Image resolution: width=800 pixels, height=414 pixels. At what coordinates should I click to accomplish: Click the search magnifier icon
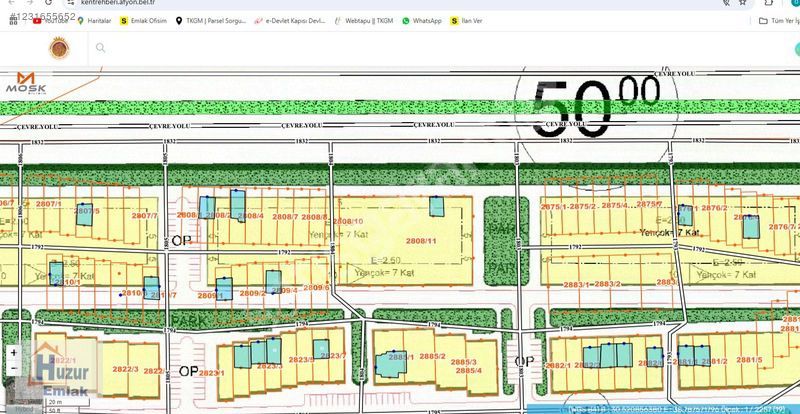pyautogui.click(x=101, y=47)
